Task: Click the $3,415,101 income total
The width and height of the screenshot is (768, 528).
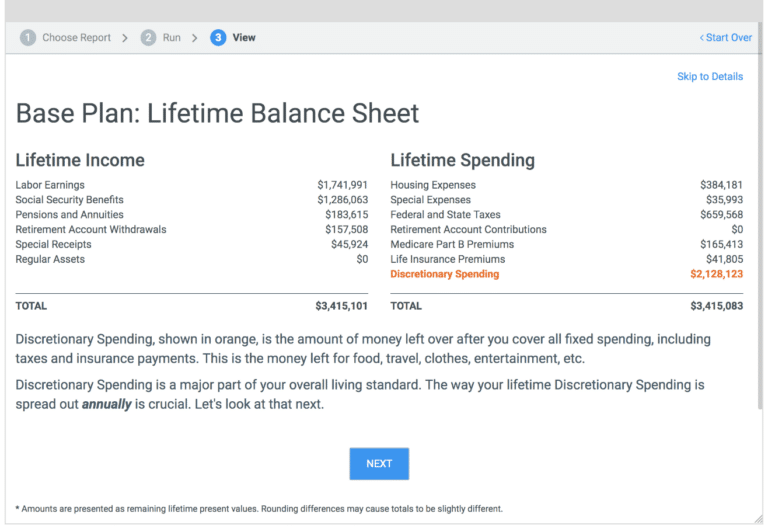Action: pos(341,306)
